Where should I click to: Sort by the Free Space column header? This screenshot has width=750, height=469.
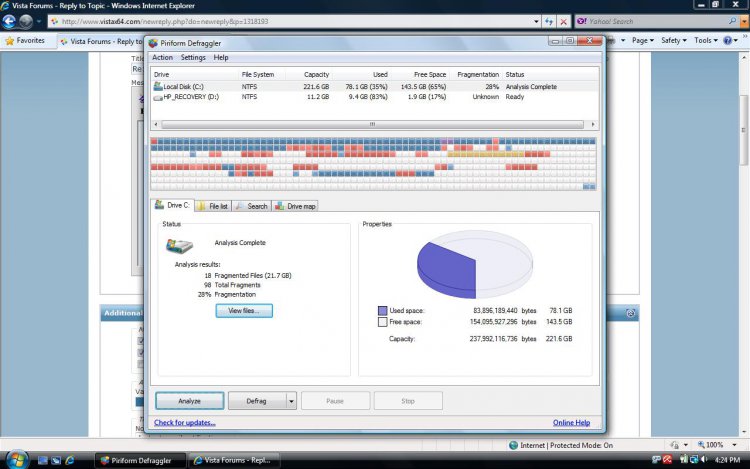point(430,75)
